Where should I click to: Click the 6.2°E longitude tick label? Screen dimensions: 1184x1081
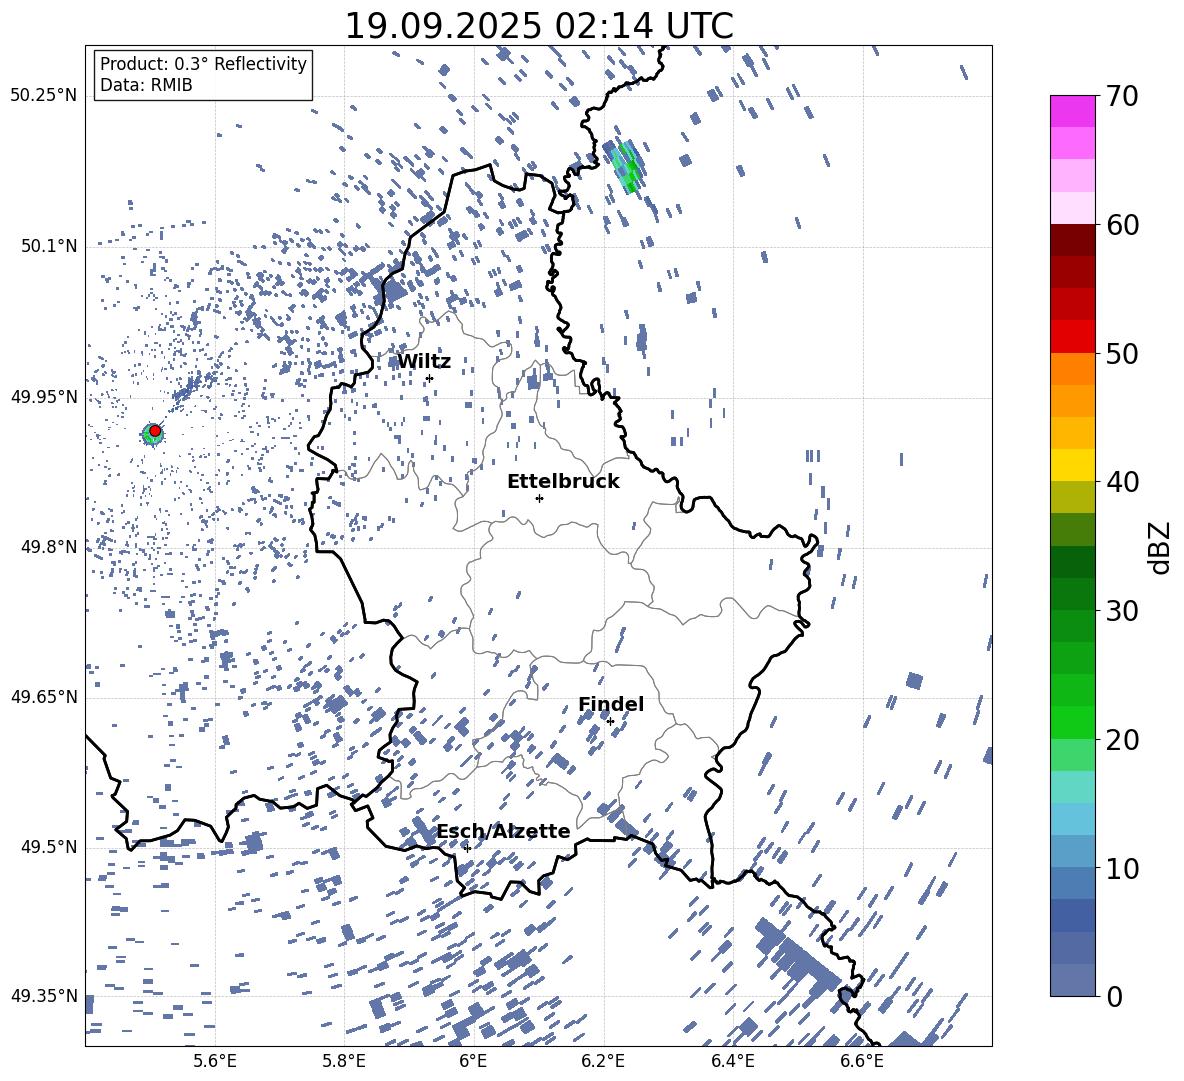pos(603,1060)
